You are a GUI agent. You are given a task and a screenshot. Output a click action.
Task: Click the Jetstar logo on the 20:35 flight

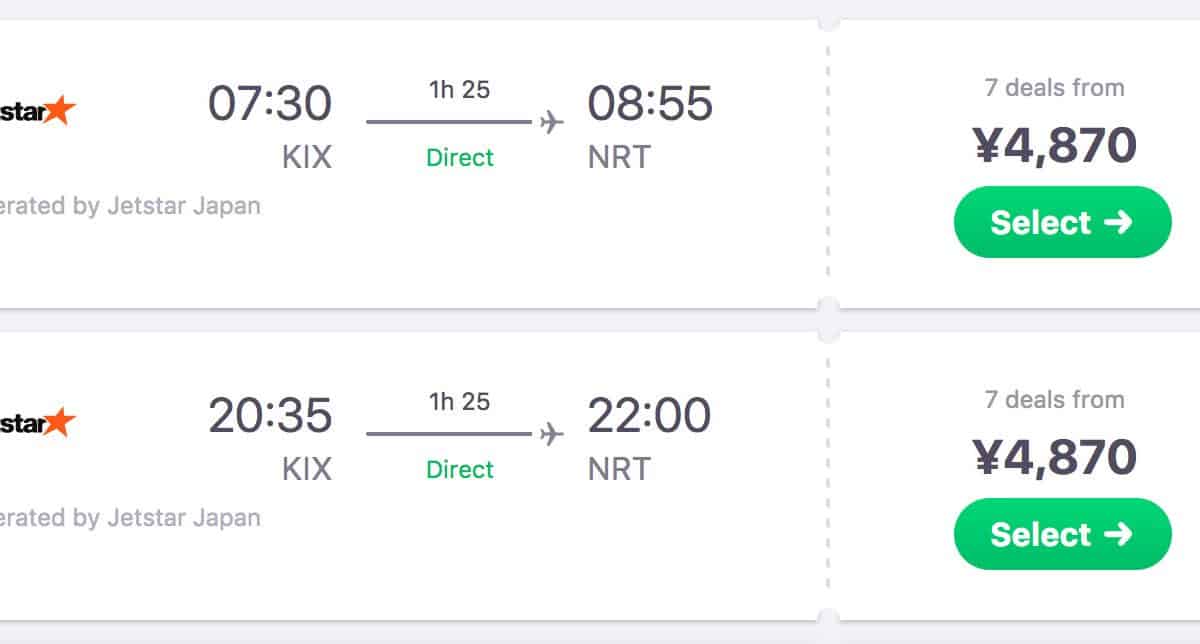pos(40,422)
